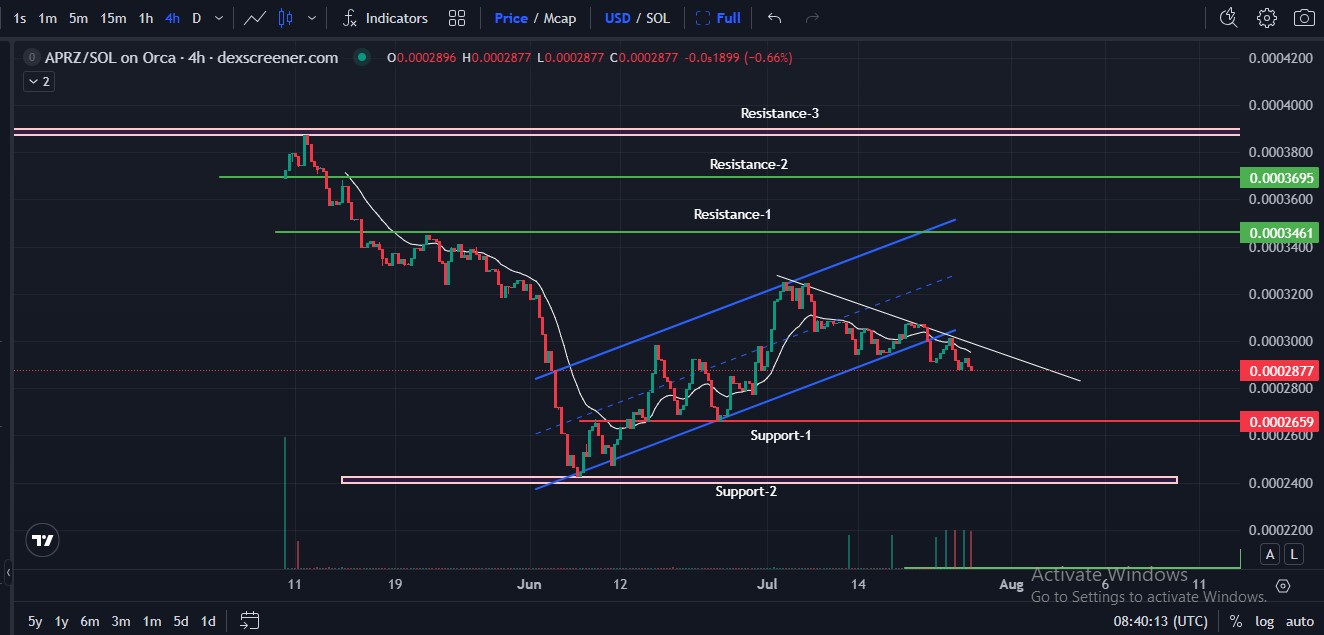Click the Aug date on time axis
1324x635 pixels.
(x=1011, y=585)
